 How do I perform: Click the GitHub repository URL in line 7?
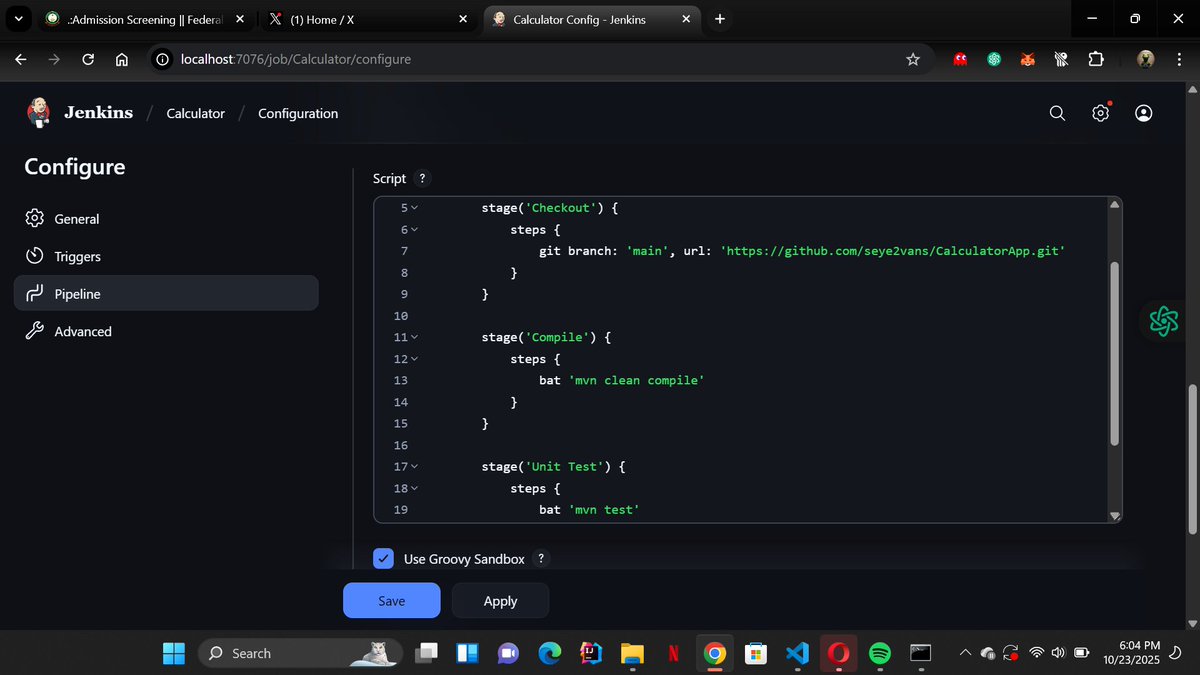tap(892, 251)
